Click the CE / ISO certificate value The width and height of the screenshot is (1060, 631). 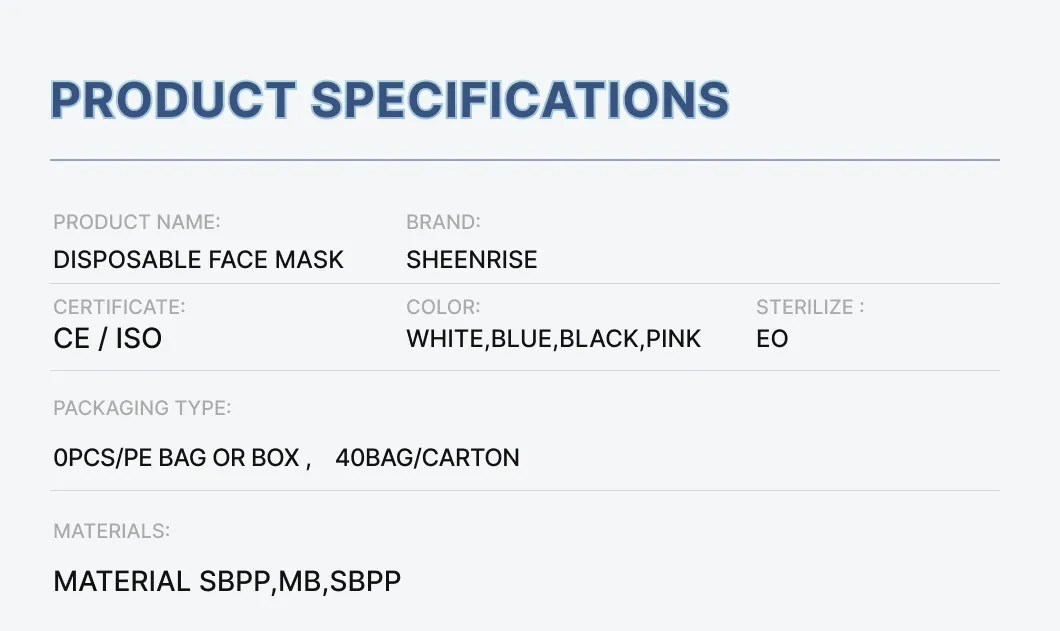107,339
